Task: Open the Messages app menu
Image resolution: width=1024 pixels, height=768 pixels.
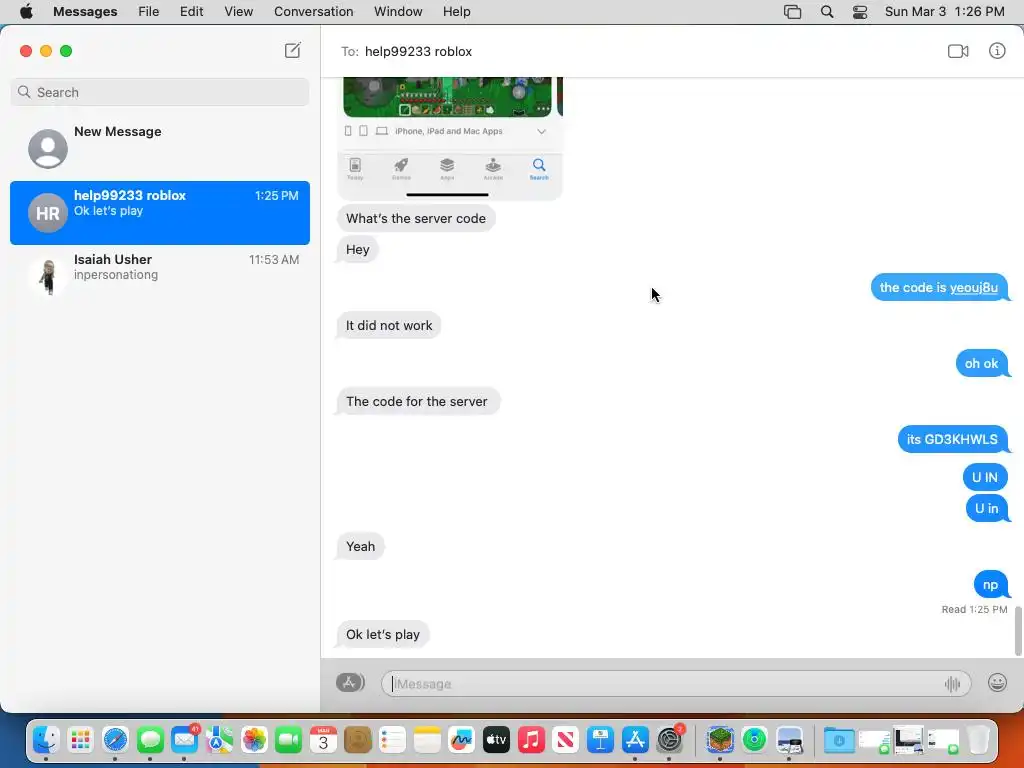Action: pyautogui.click(x=85, y=12)
